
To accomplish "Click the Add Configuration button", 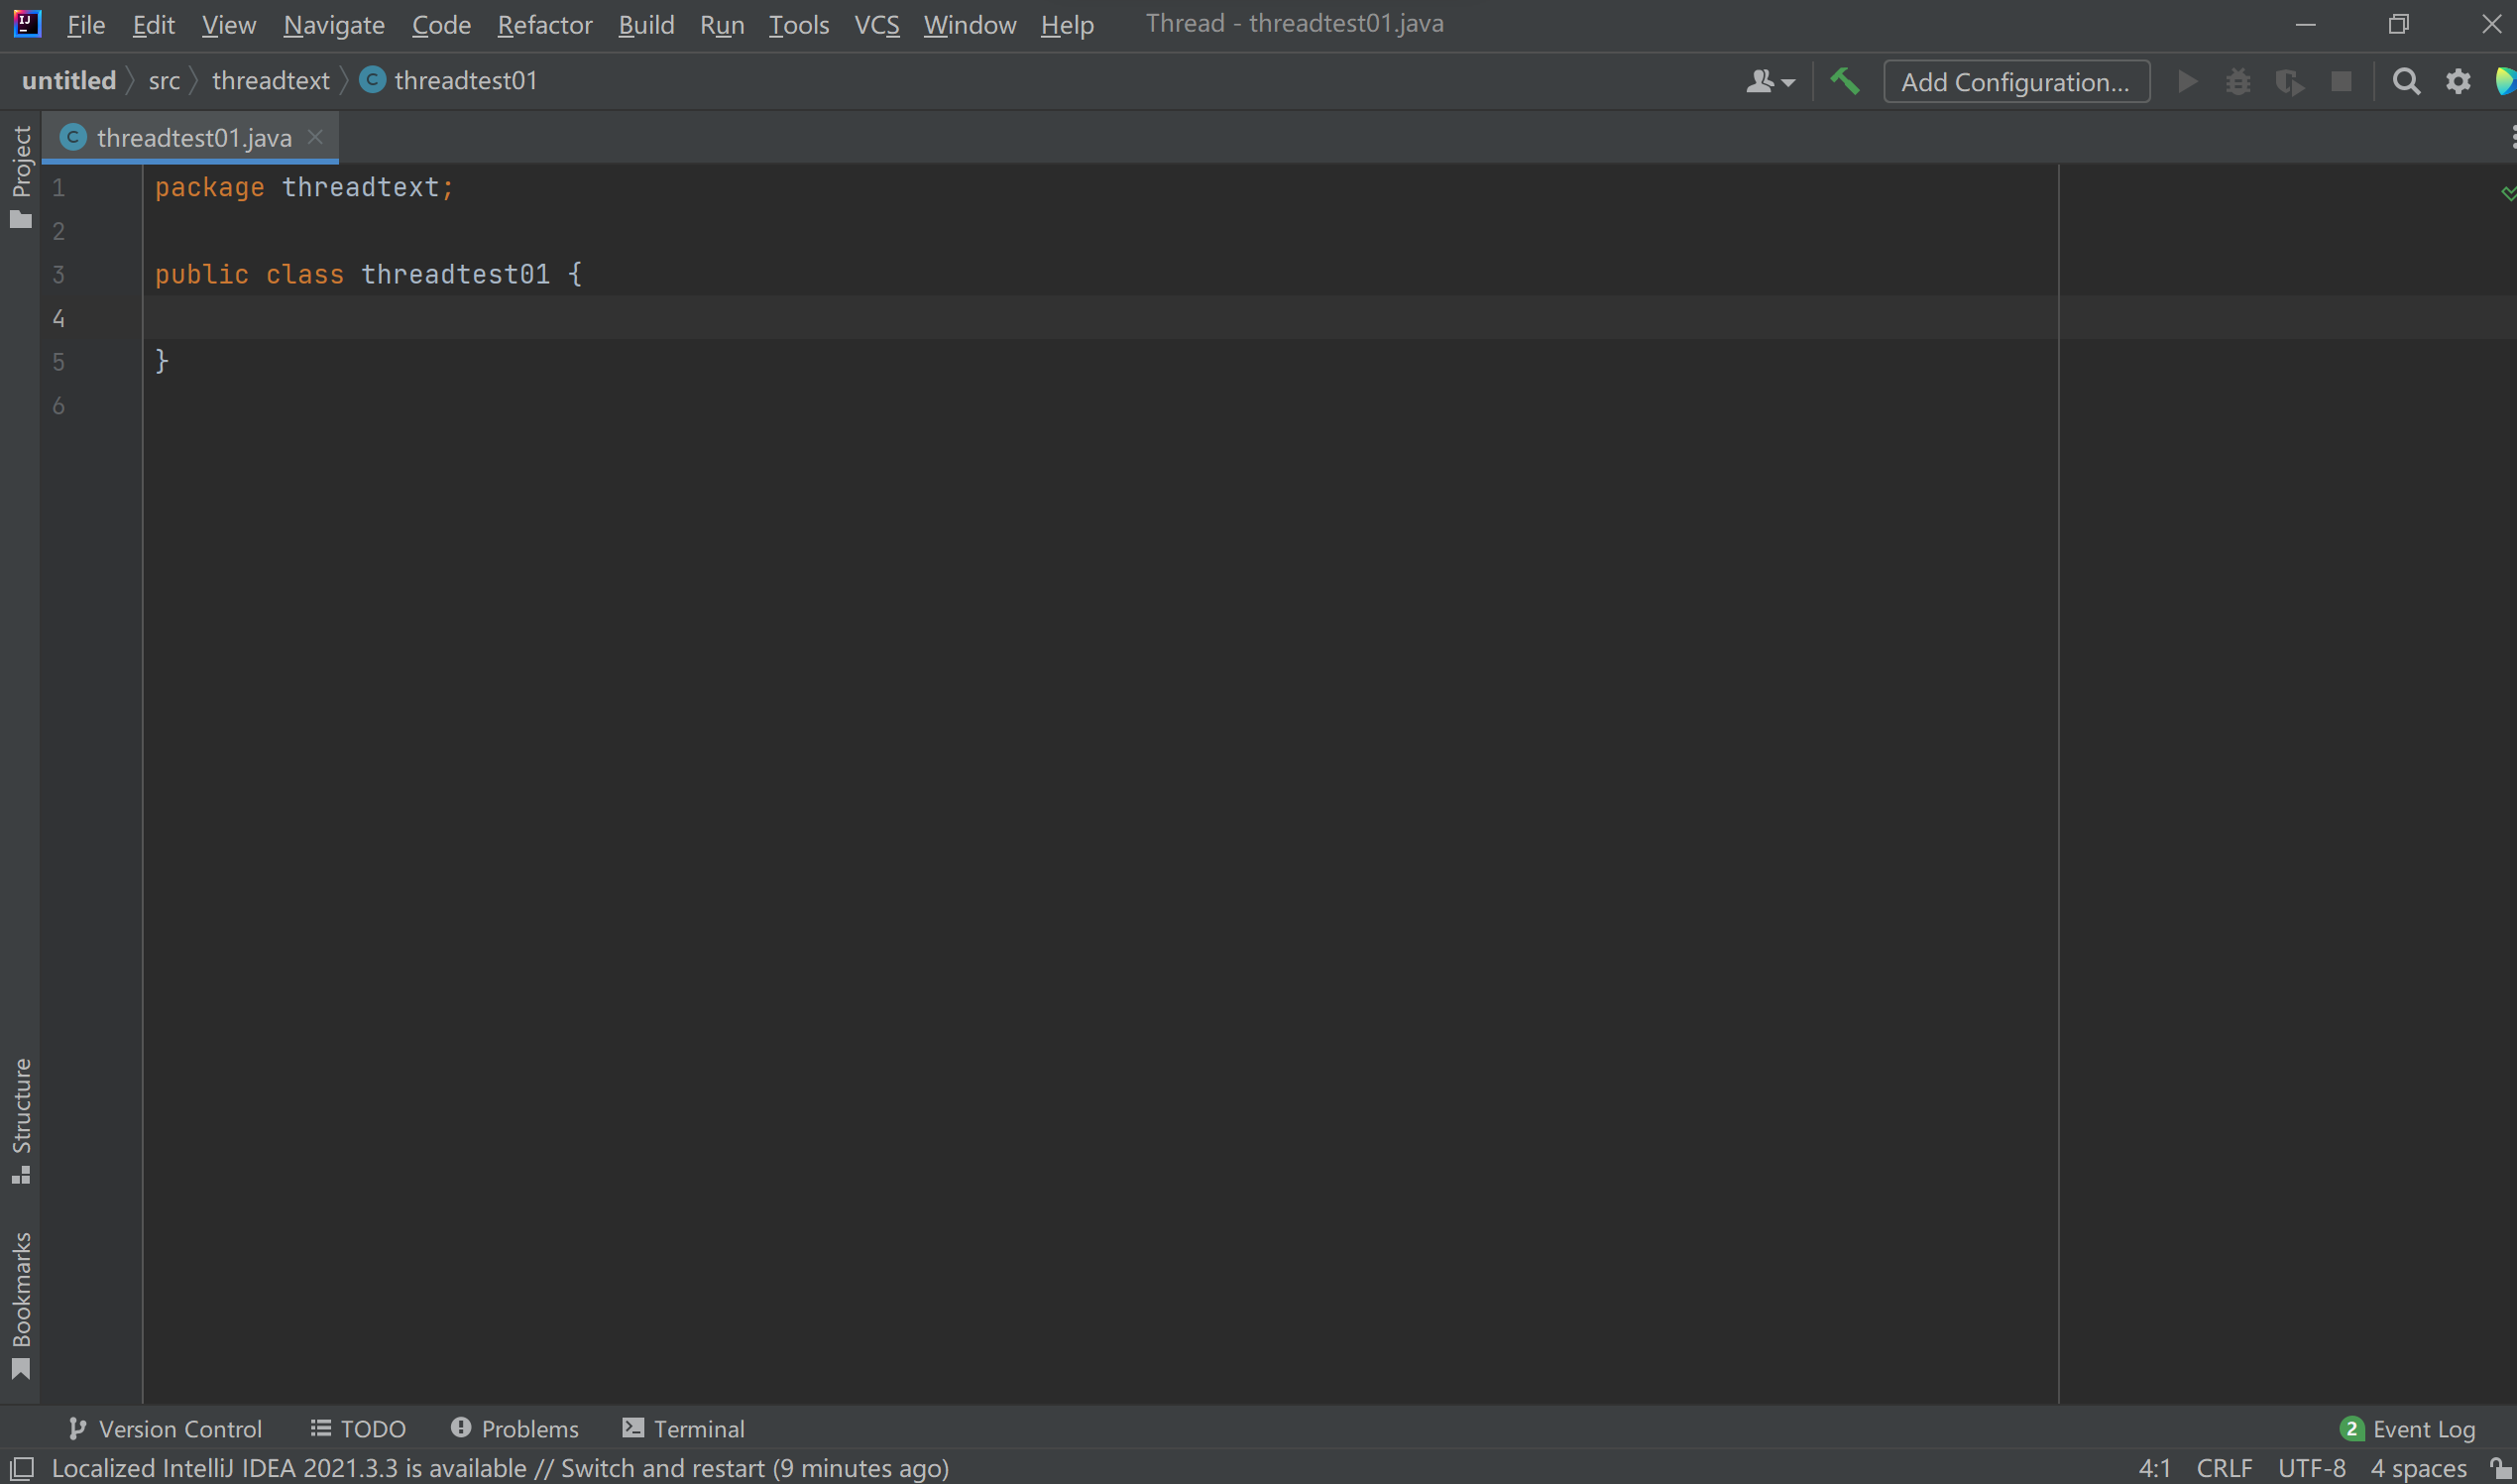I will click(x=2015, y=81).
